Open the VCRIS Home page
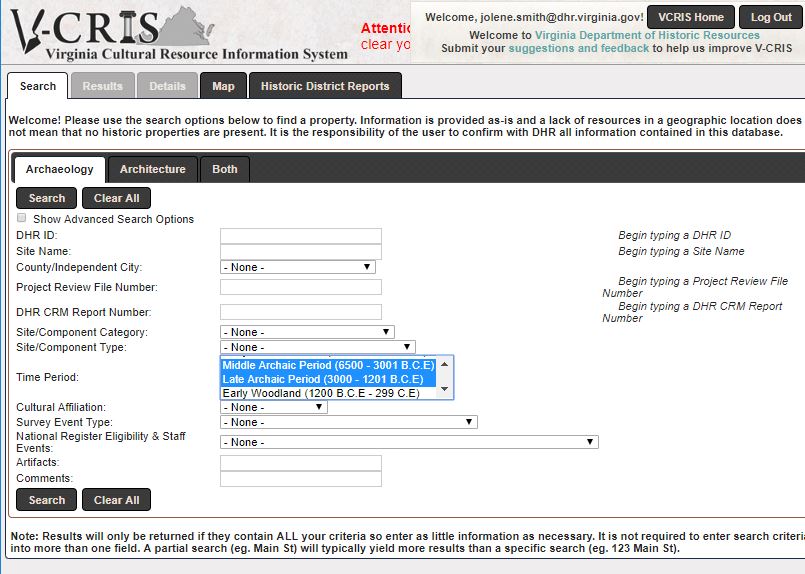This screenshot has height=574, width=805. tap(691, 17)
